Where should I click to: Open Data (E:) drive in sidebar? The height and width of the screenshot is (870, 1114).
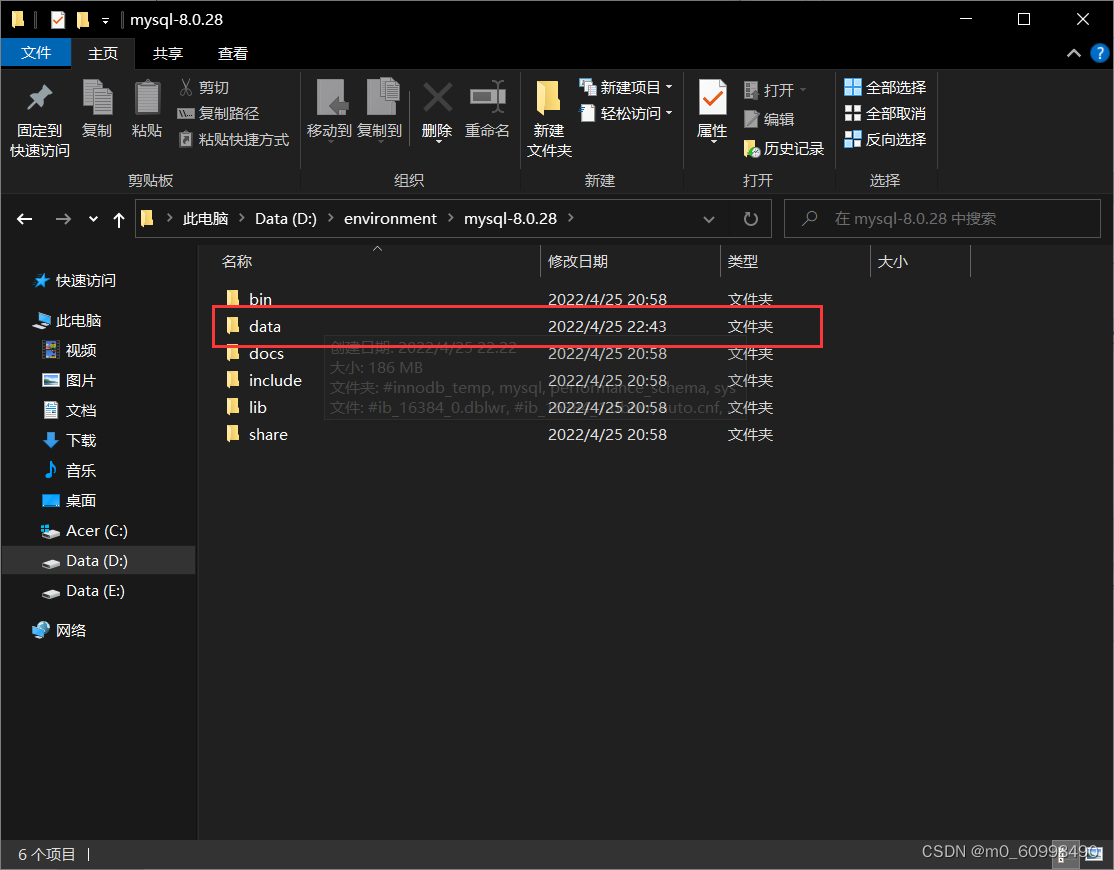point(83,591)
